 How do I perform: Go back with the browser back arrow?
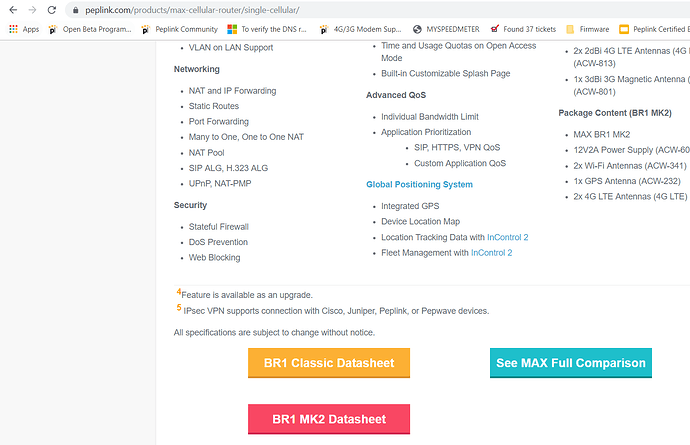(13, 10)
